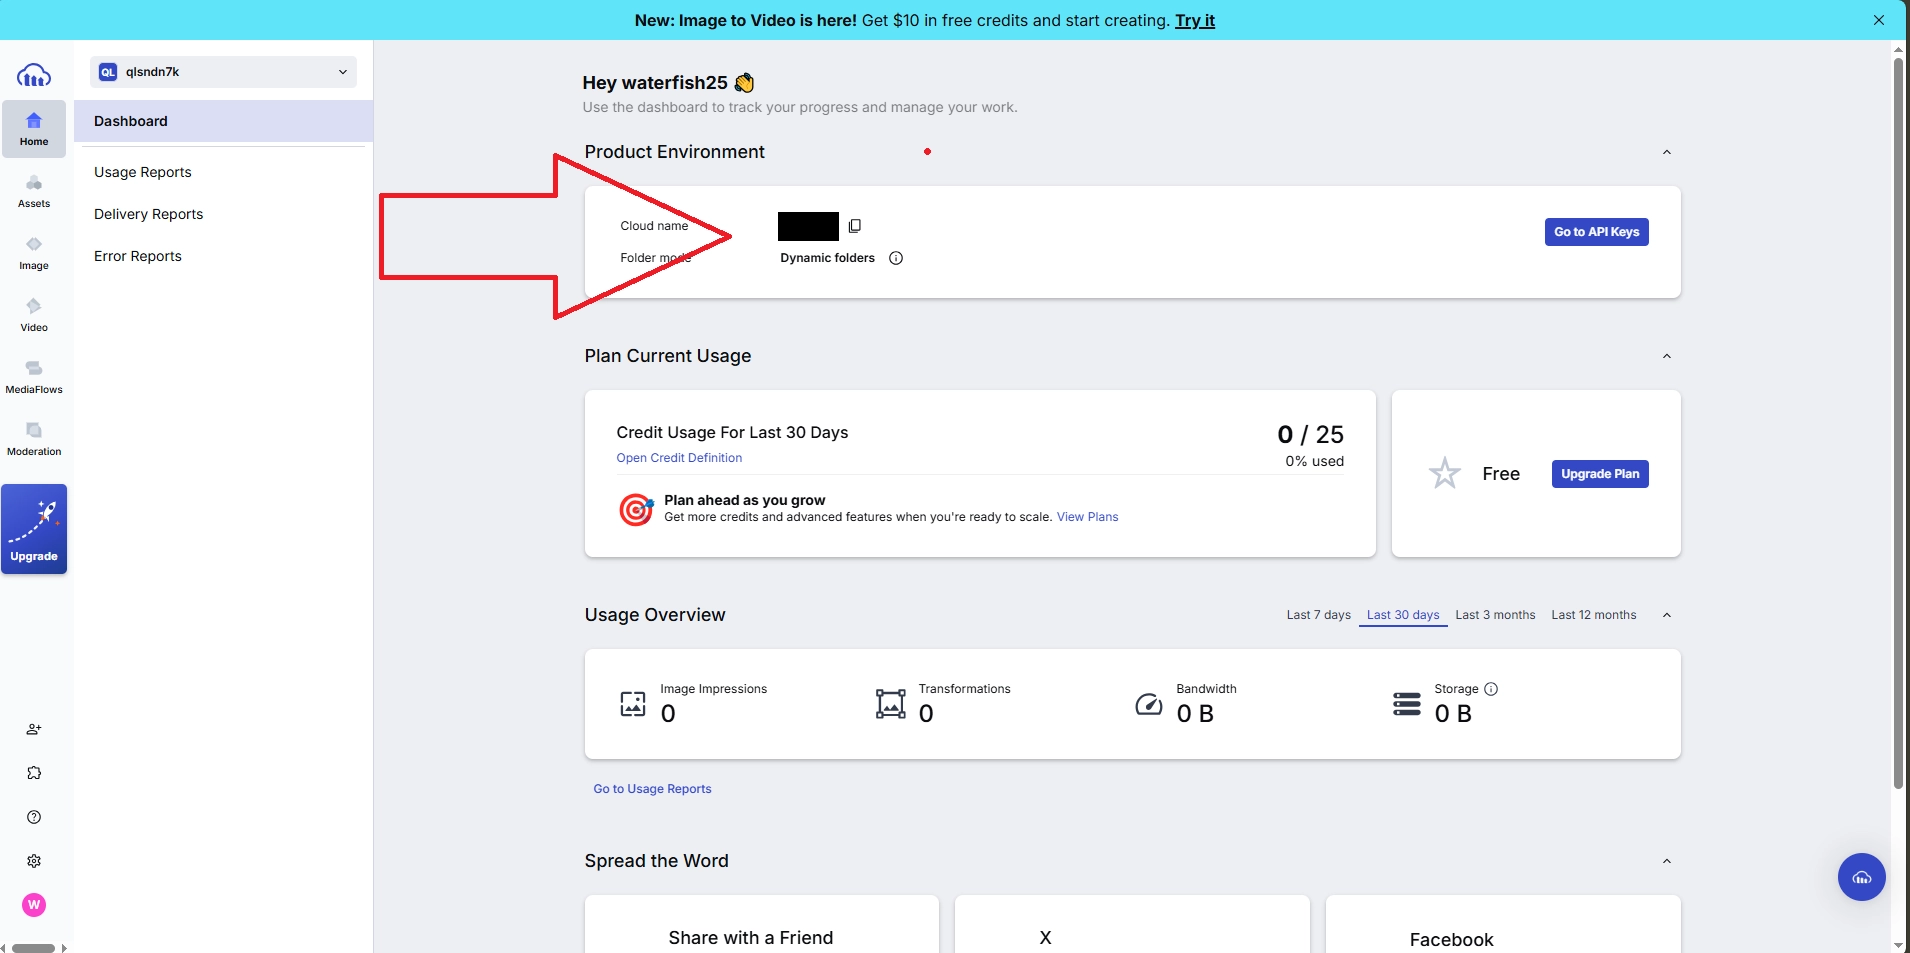Collapse the Usage Overview section
This screenshot has width=1910, height=953.
pos(1667,615)
